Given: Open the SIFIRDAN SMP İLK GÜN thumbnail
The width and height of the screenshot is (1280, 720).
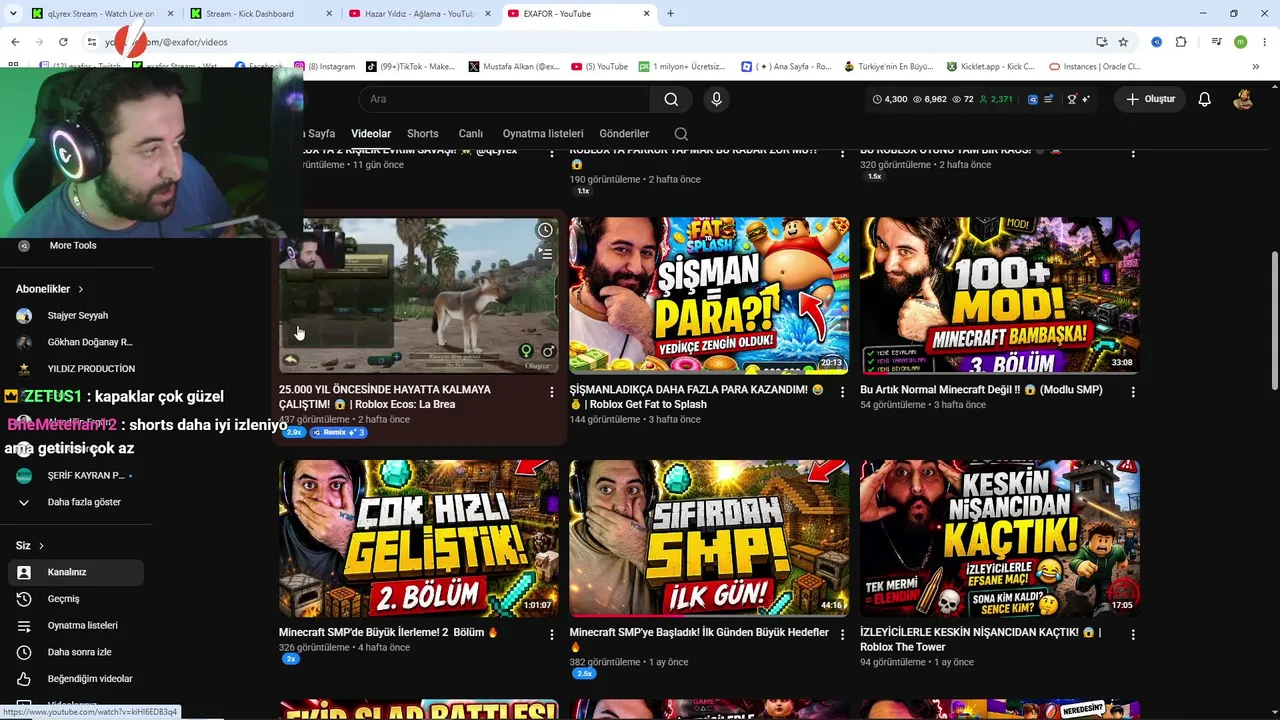Looking at the screenshot, I should (x=709, y=538).
